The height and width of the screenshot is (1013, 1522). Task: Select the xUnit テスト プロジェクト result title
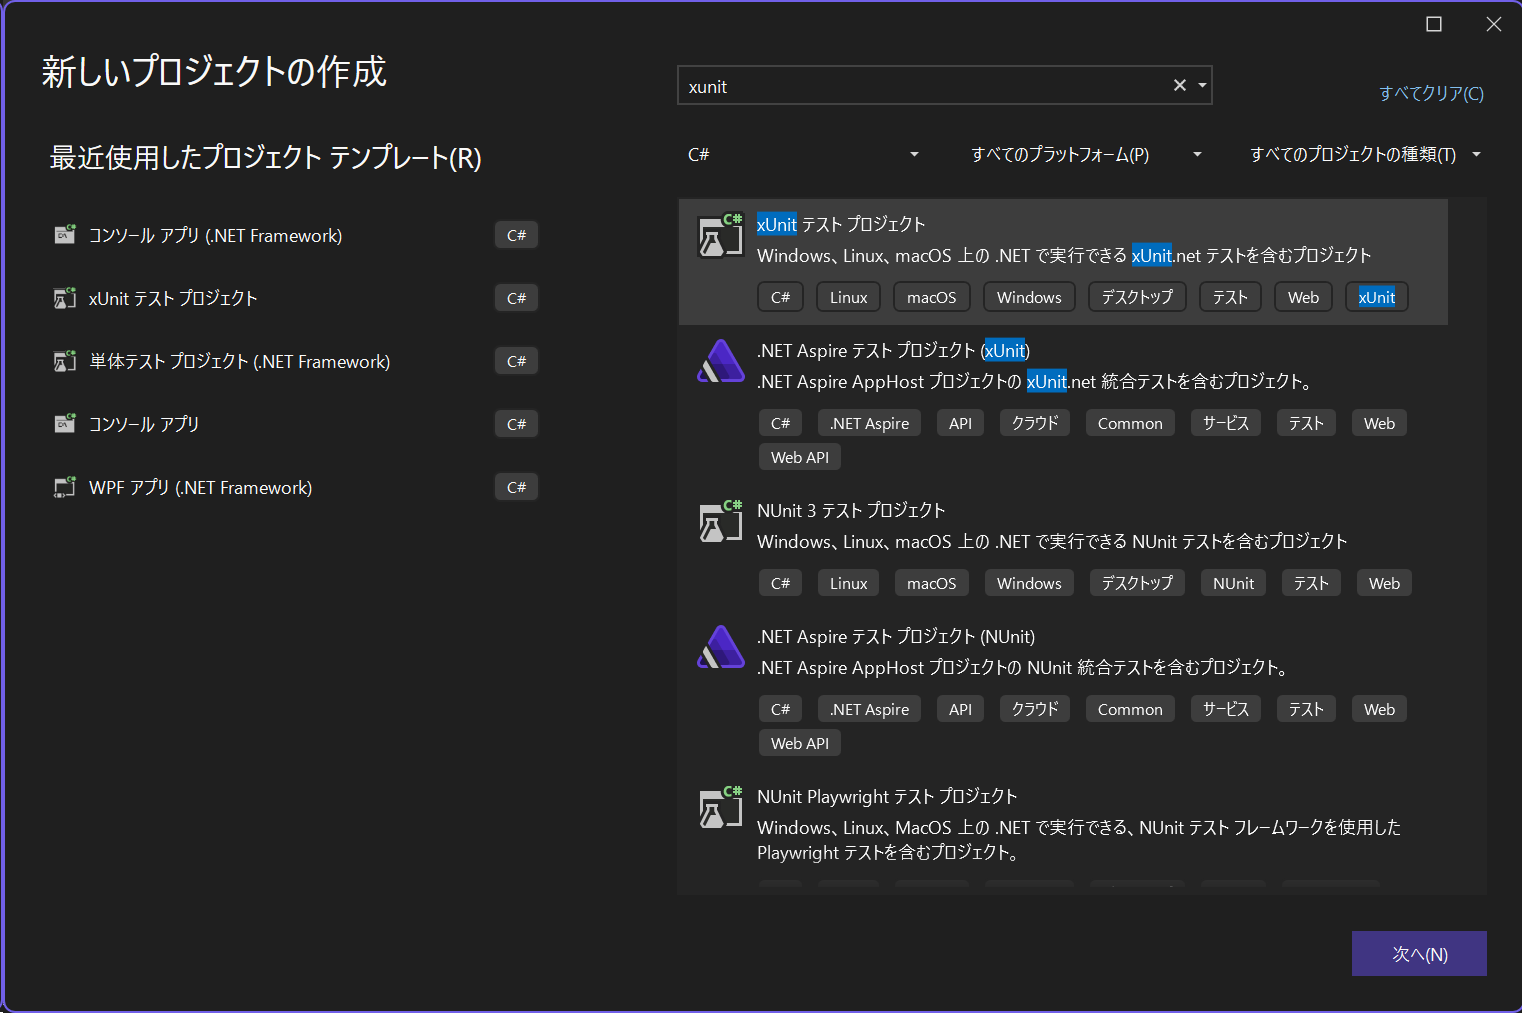[841, 224]
